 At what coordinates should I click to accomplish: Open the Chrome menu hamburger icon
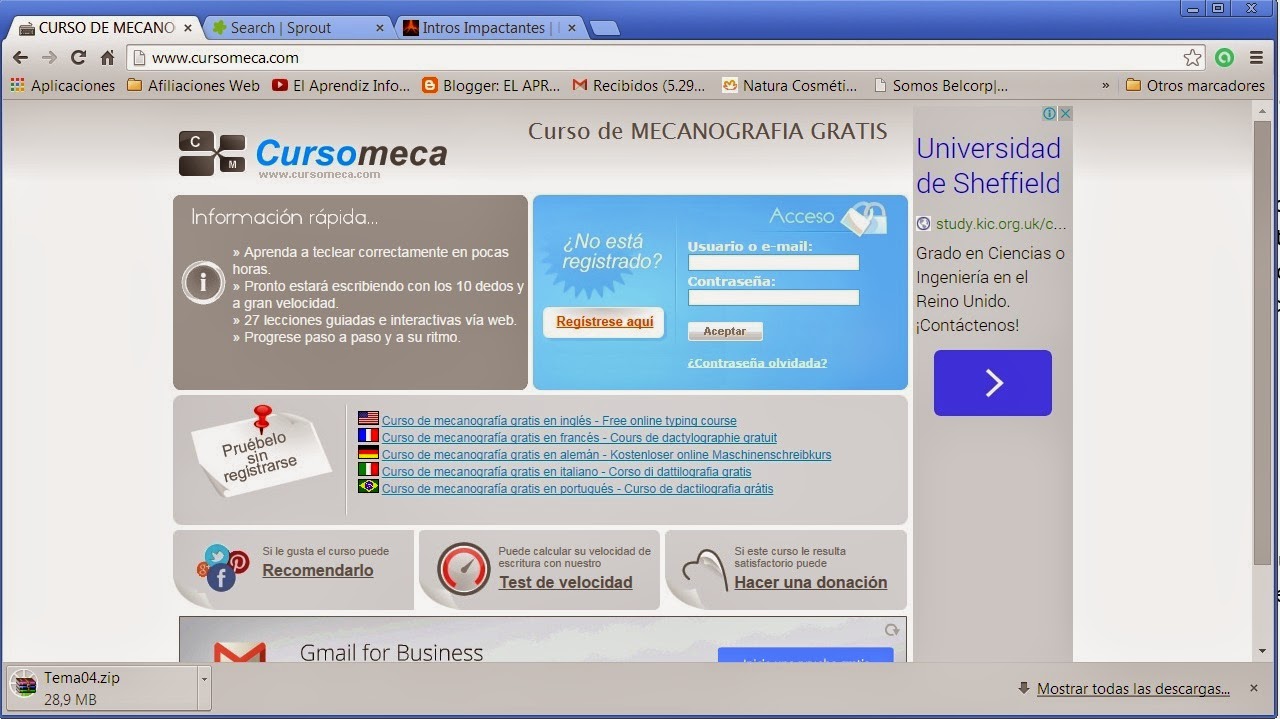point(1257,58)
